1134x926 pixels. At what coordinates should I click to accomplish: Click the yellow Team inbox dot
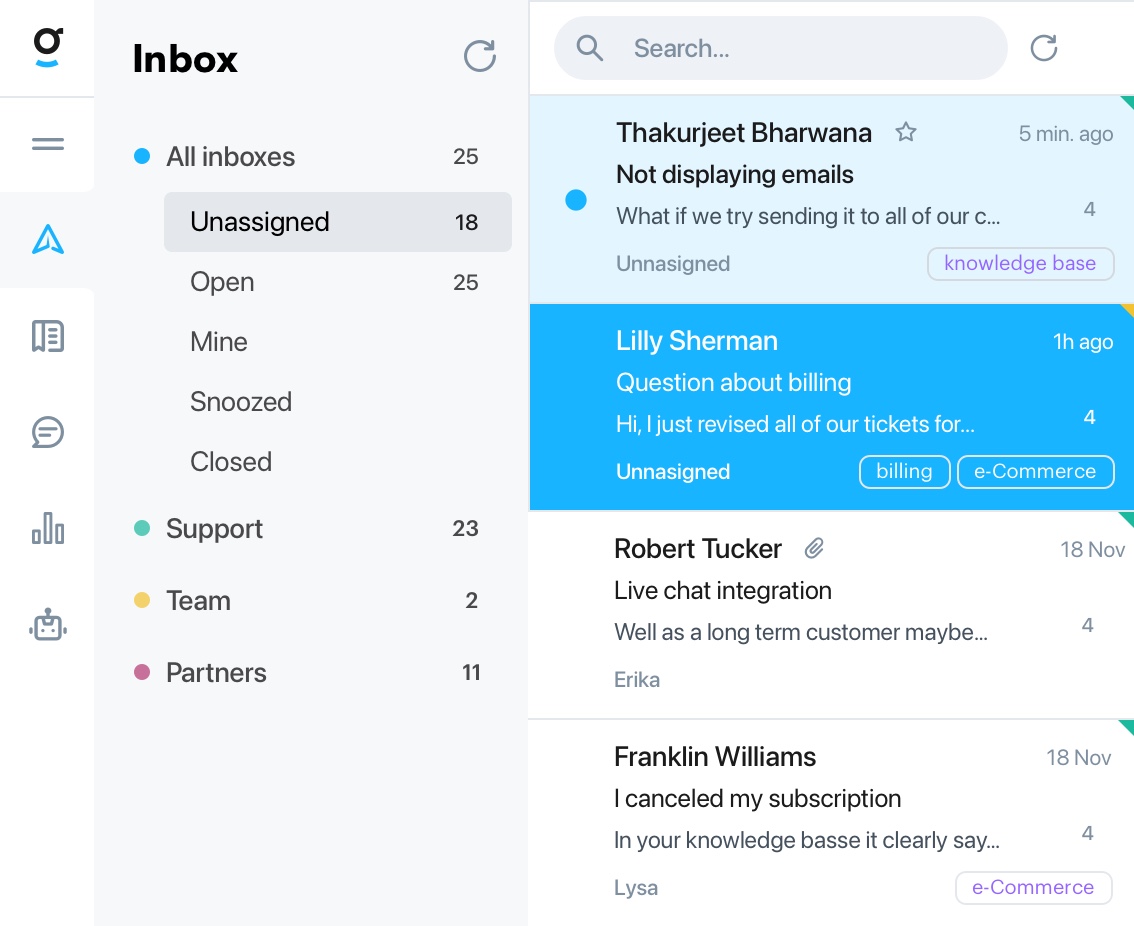click(142, 600)
